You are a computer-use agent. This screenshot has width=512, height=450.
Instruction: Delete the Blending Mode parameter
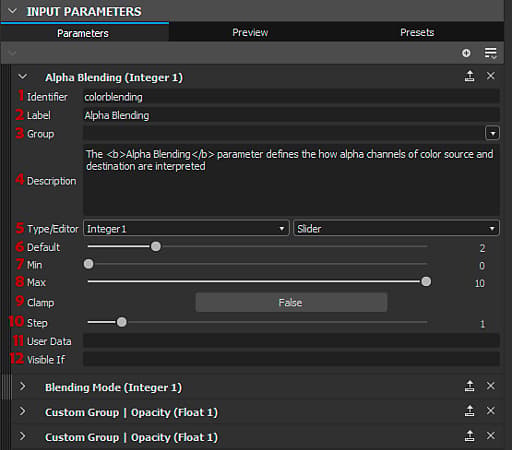tap(491, 386)
